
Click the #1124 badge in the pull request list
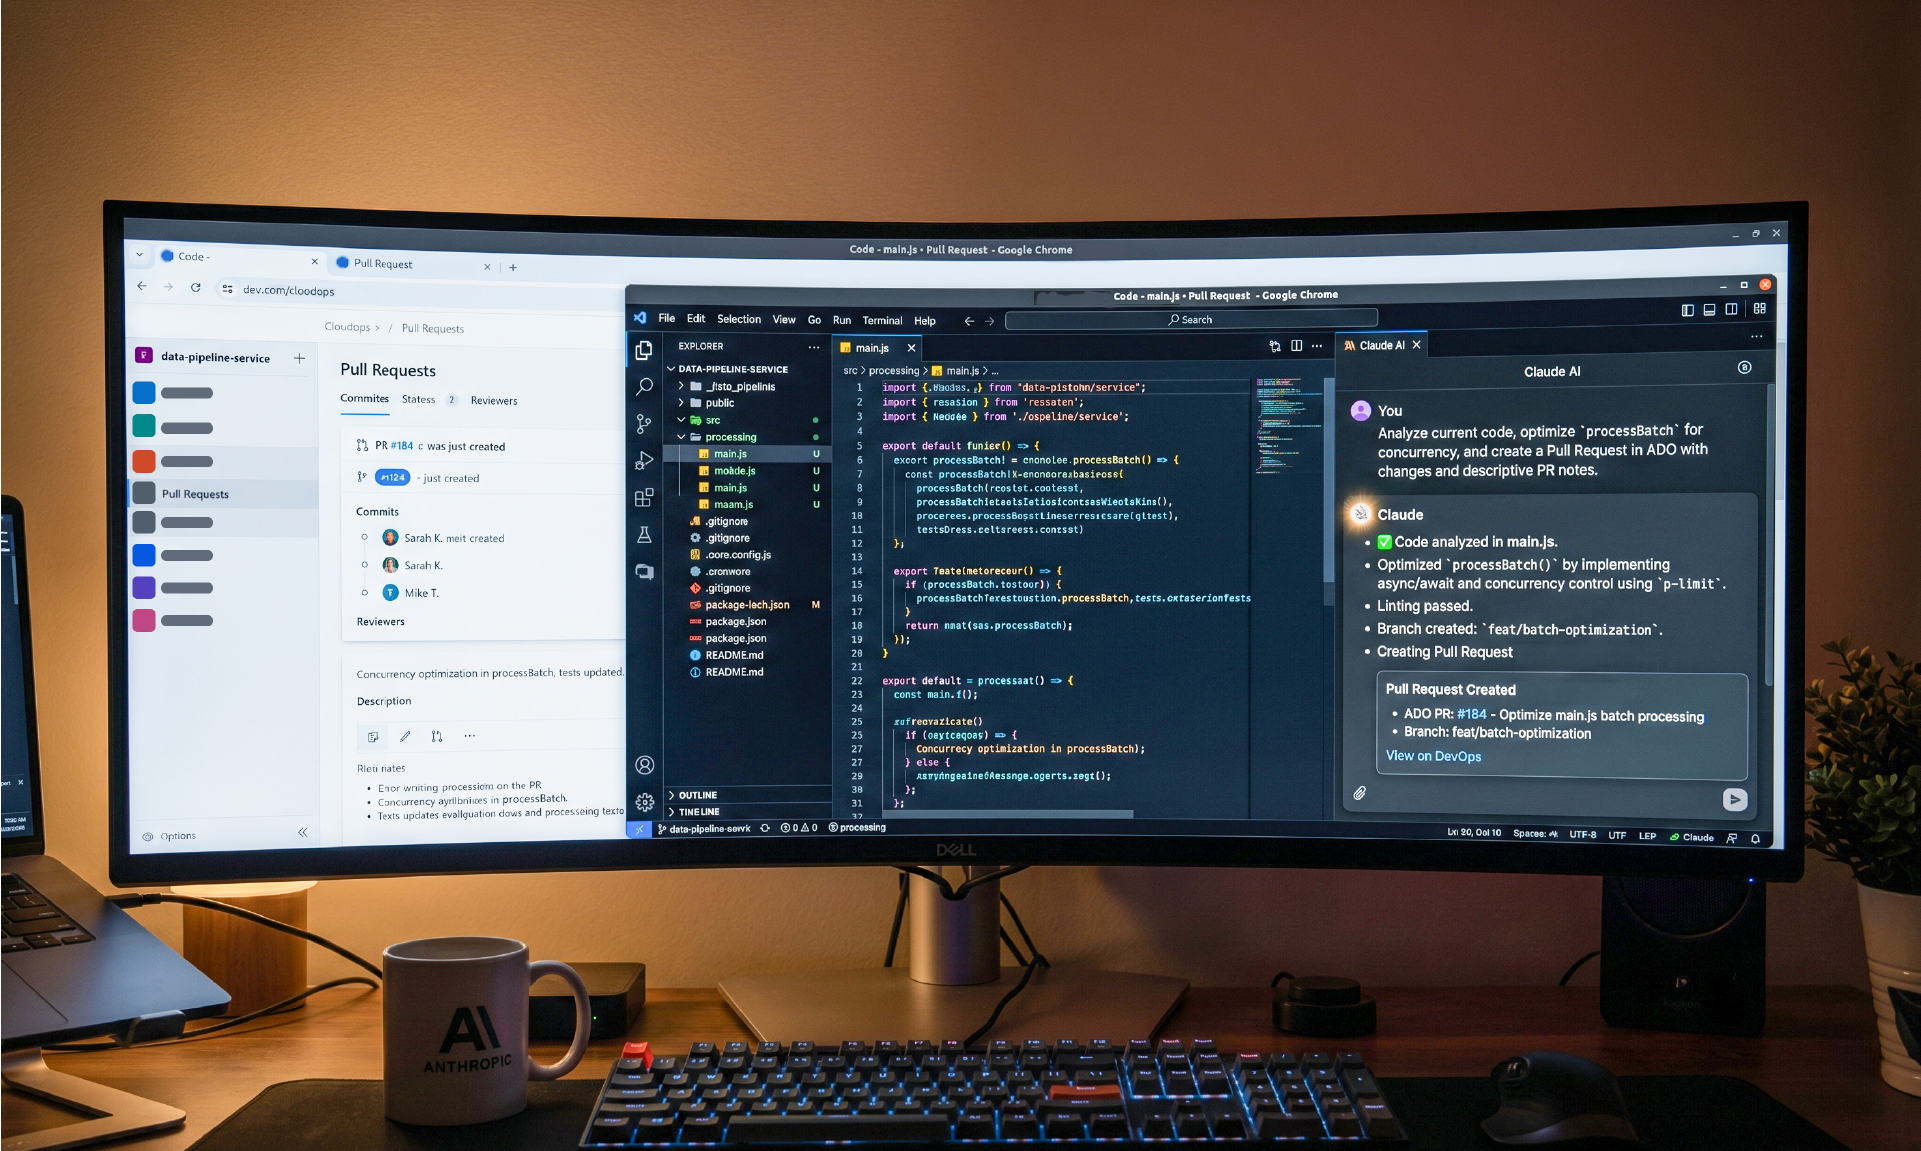coord(393,478)
